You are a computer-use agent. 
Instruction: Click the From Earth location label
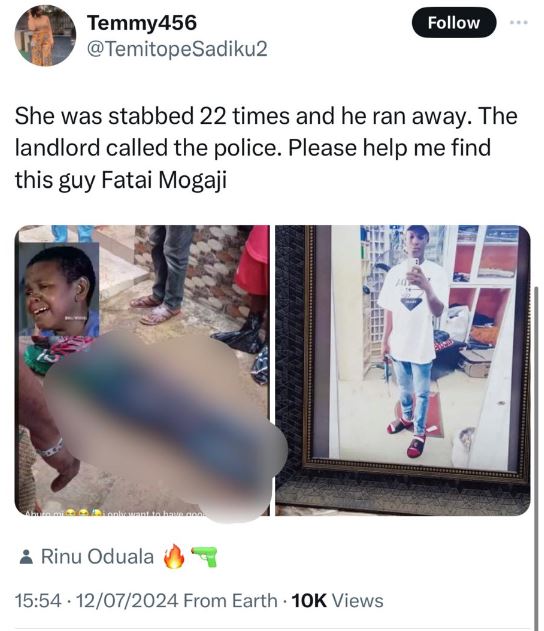point(230,601)
